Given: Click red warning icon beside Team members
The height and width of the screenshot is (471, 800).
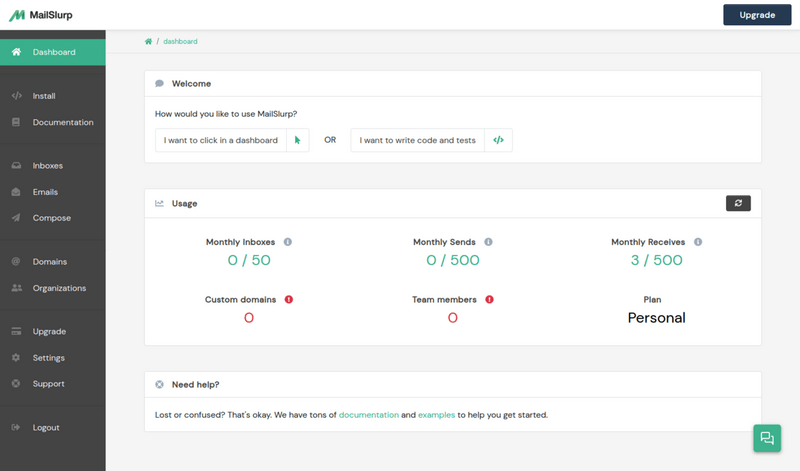Looking at the screenshot, I should click(488, 299).
